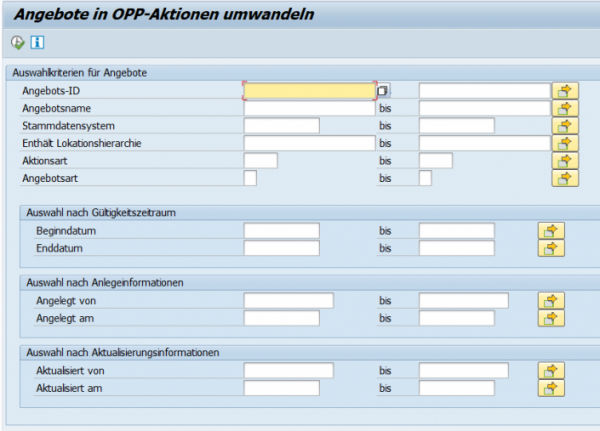Image resolution: width=600 pixels, height=431 pixels.
Task: Focus the Angebots-ID from field
Action: (x=310, y=91)
